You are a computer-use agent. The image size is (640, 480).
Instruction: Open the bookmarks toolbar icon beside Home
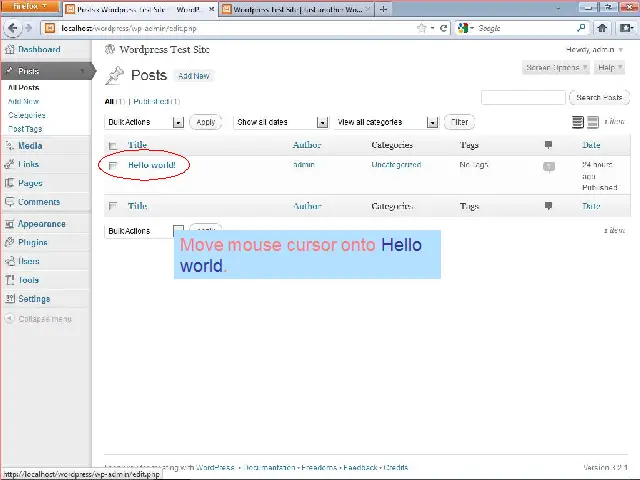click(626, 28)
